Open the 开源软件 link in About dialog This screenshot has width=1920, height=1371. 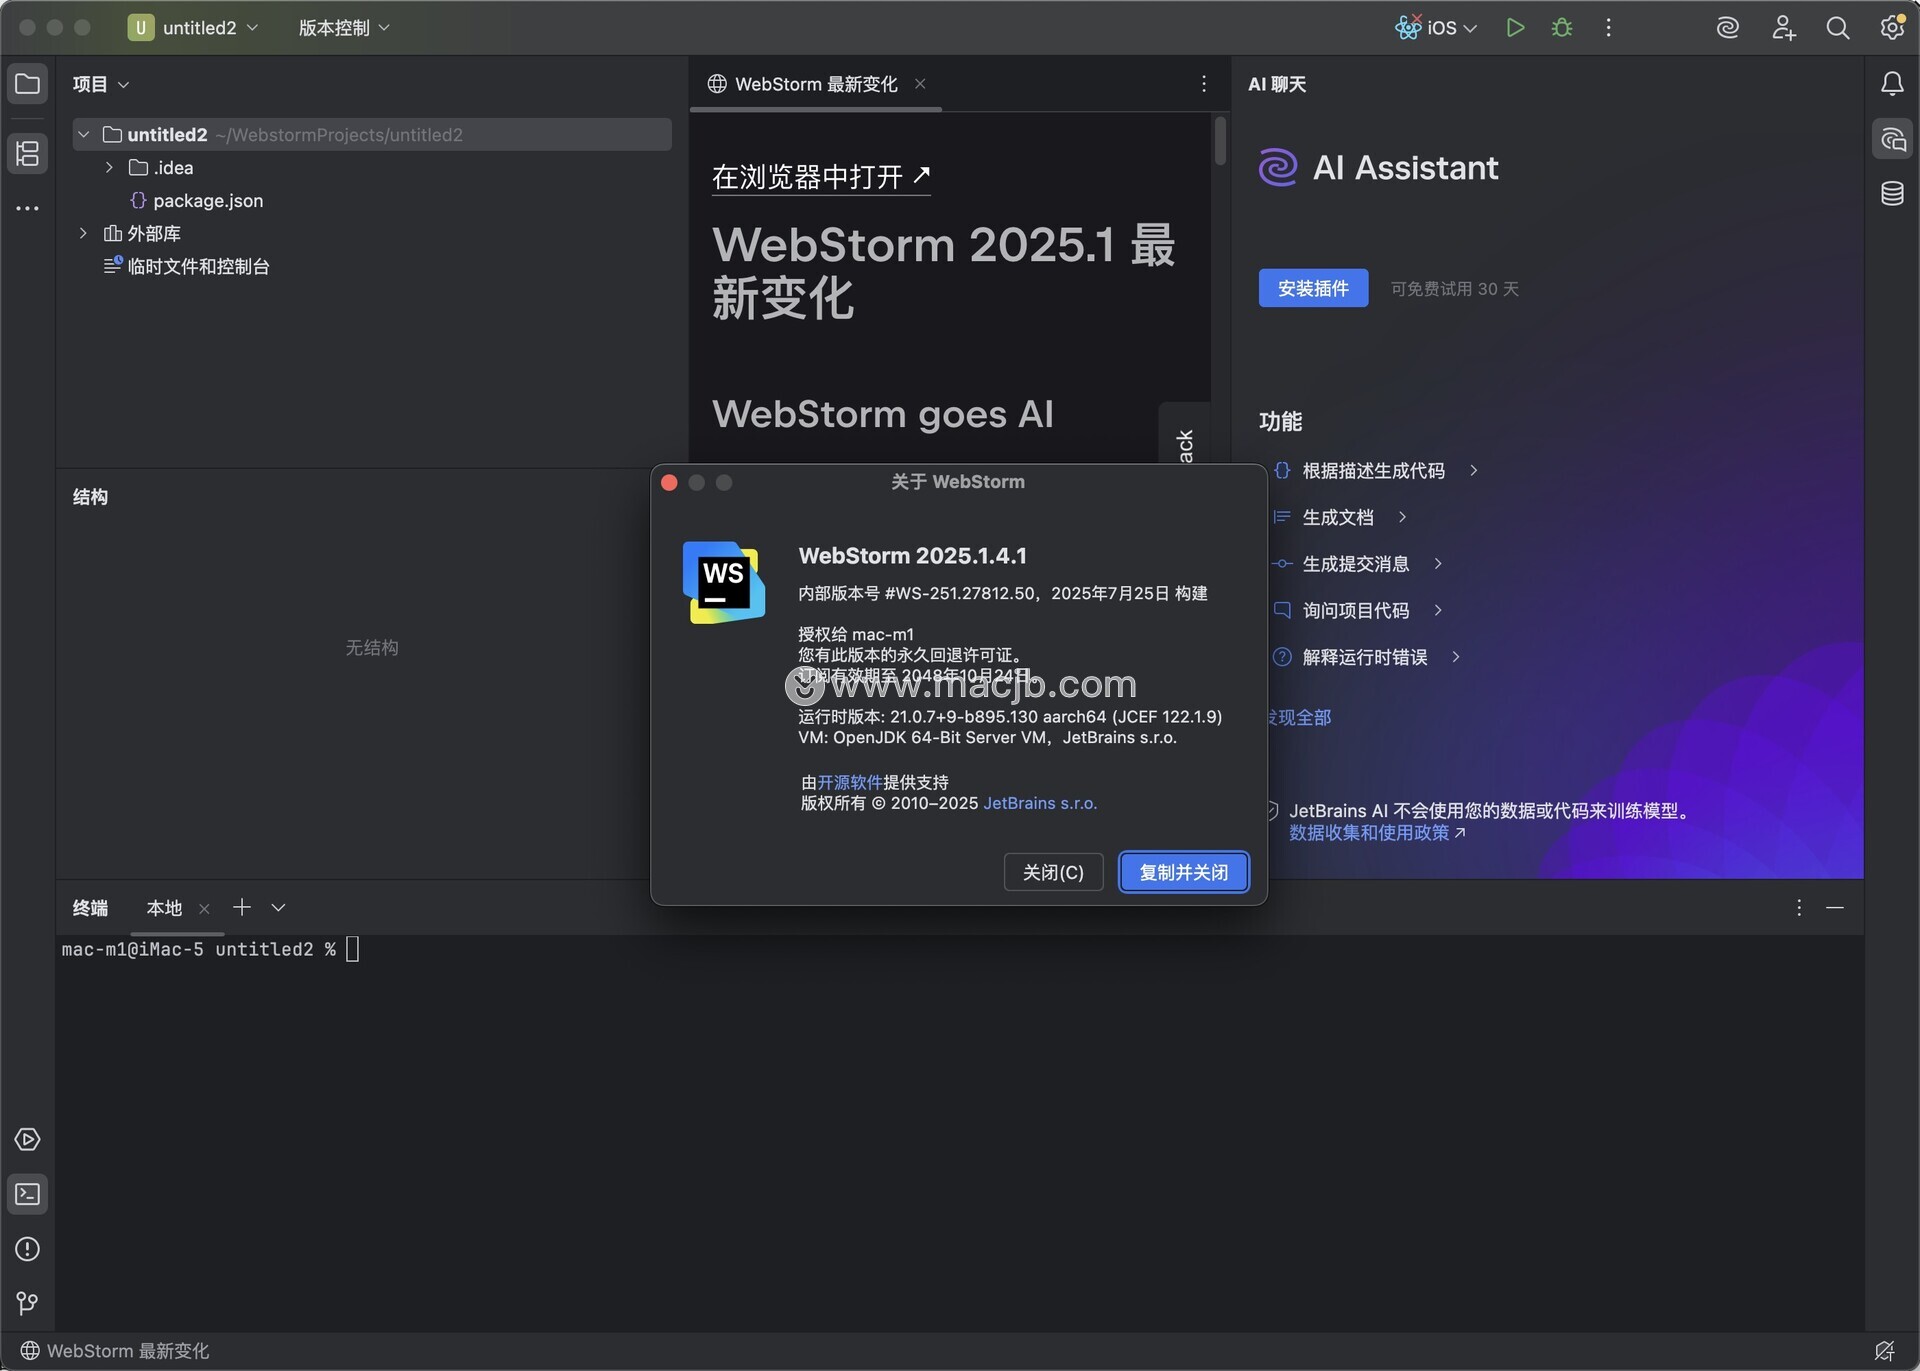850,782
